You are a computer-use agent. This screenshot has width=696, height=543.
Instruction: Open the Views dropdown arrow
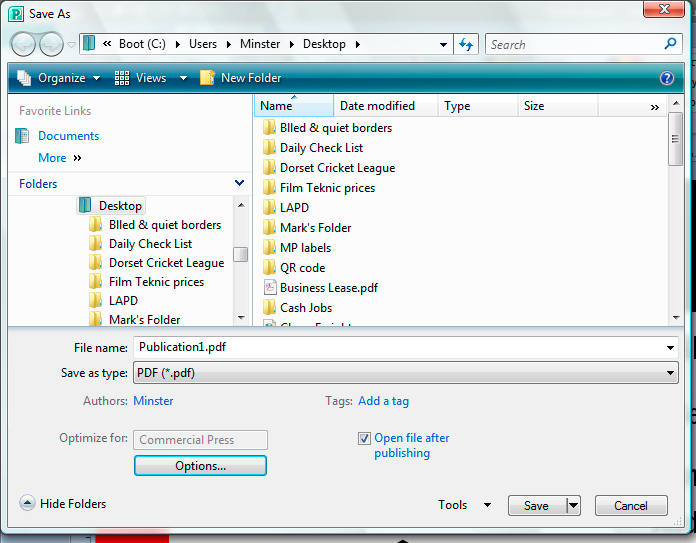(x=183, y=78)
